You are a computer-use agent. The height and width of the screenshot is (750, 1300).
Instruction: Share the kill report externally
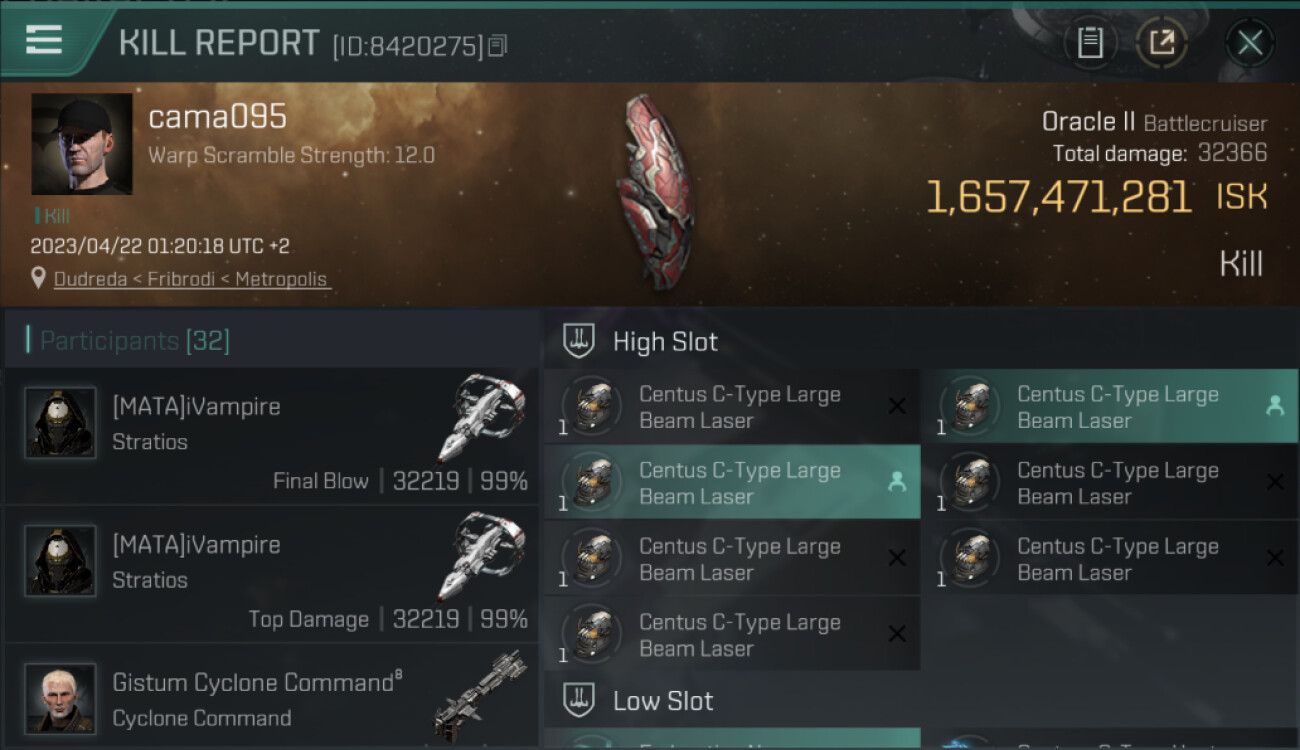(x=1162, y=43)
